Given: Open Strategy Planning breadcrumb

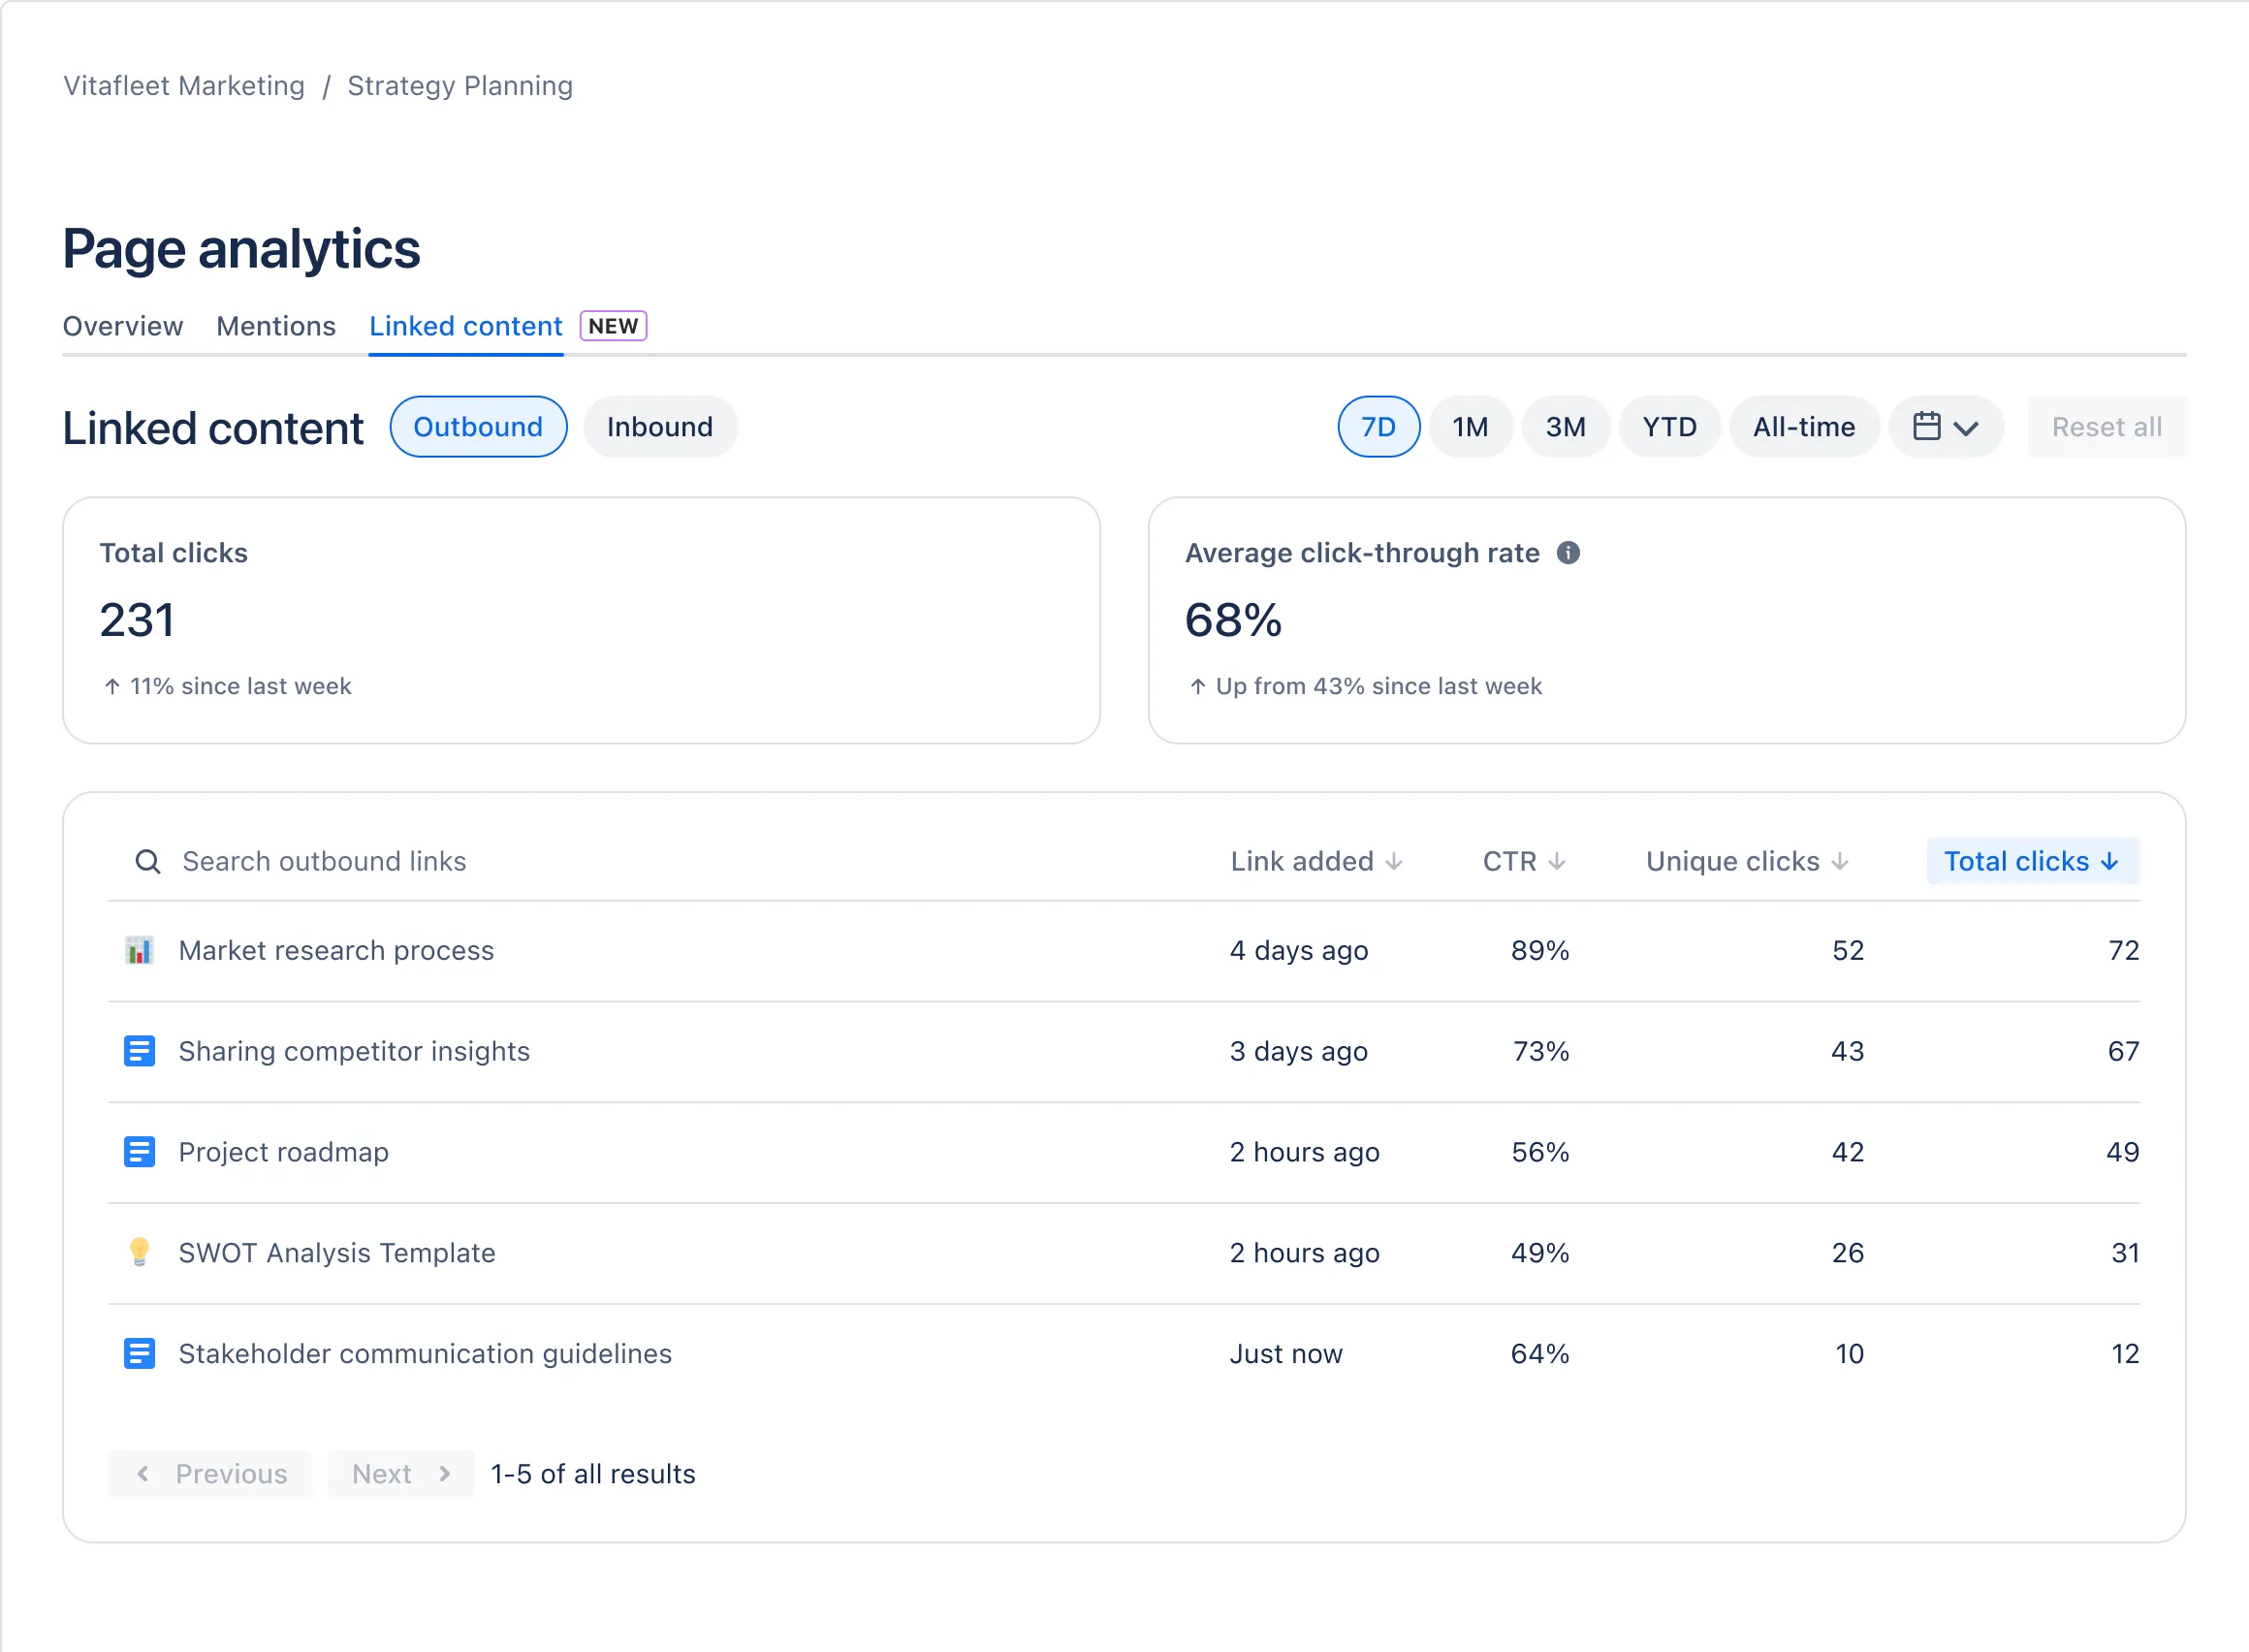Looking at the screenshot, I should 460,86.
